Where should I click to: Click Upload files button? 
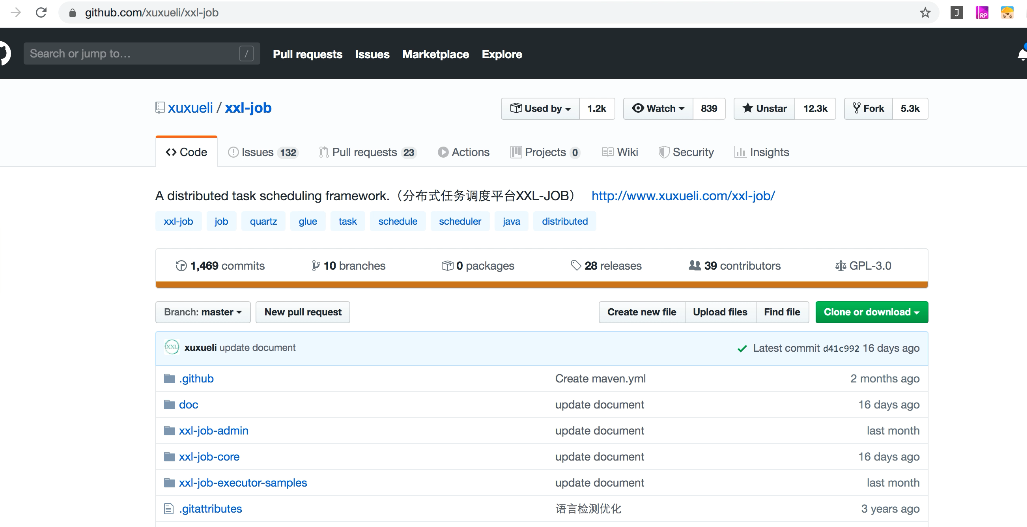720,312
